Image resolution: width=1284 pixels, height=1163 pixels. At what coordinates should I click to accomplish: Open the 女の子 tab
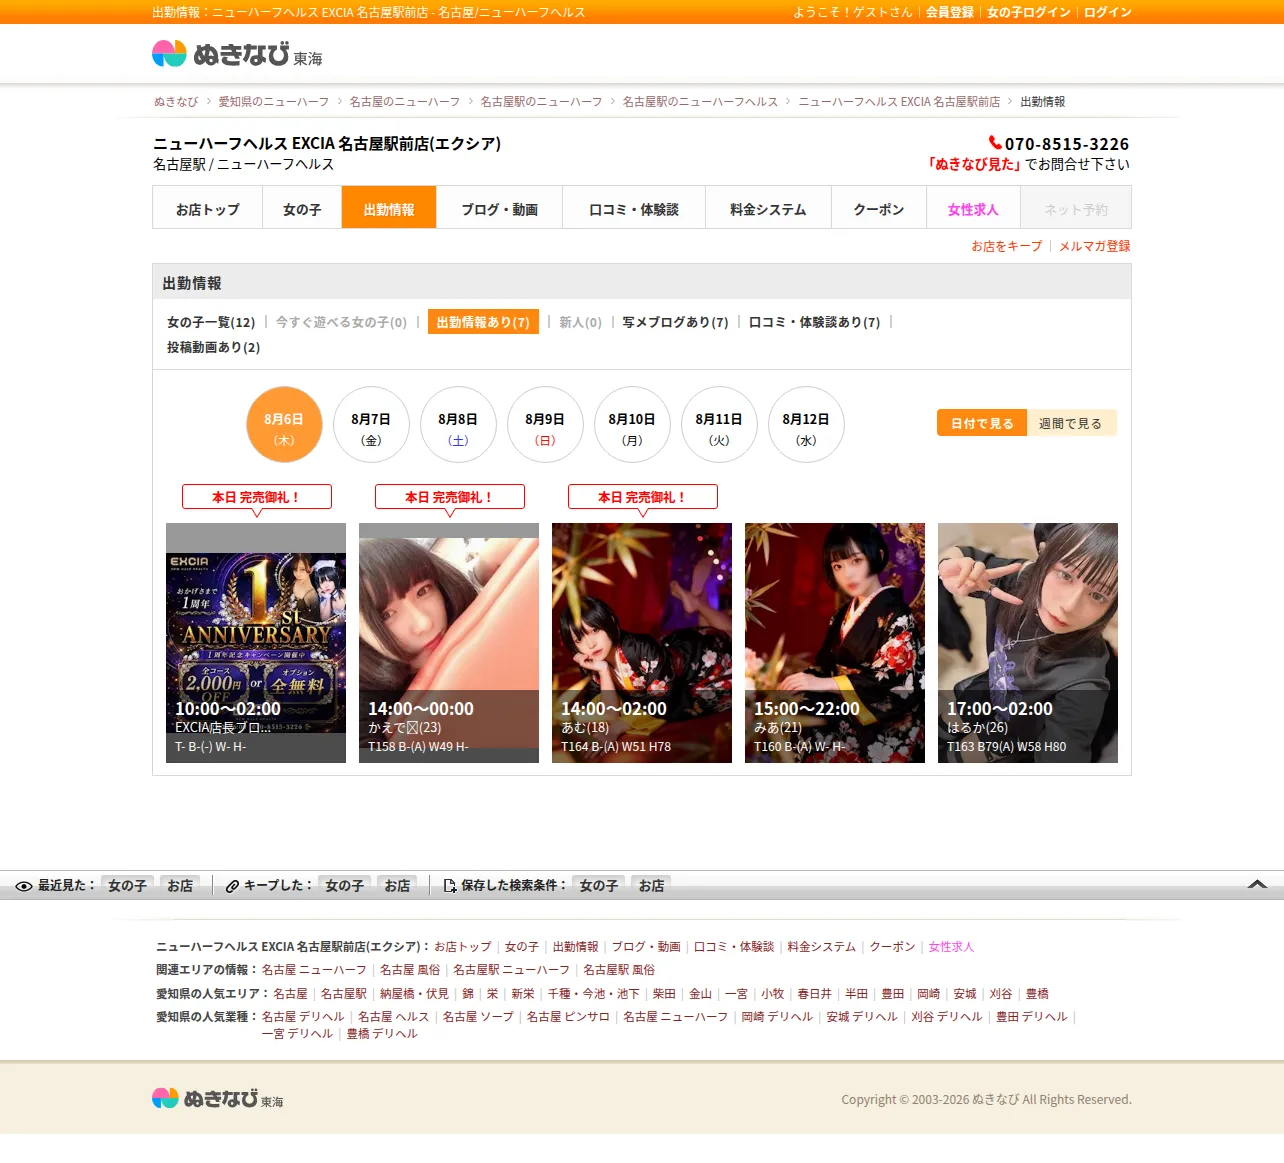pos(302,208)
